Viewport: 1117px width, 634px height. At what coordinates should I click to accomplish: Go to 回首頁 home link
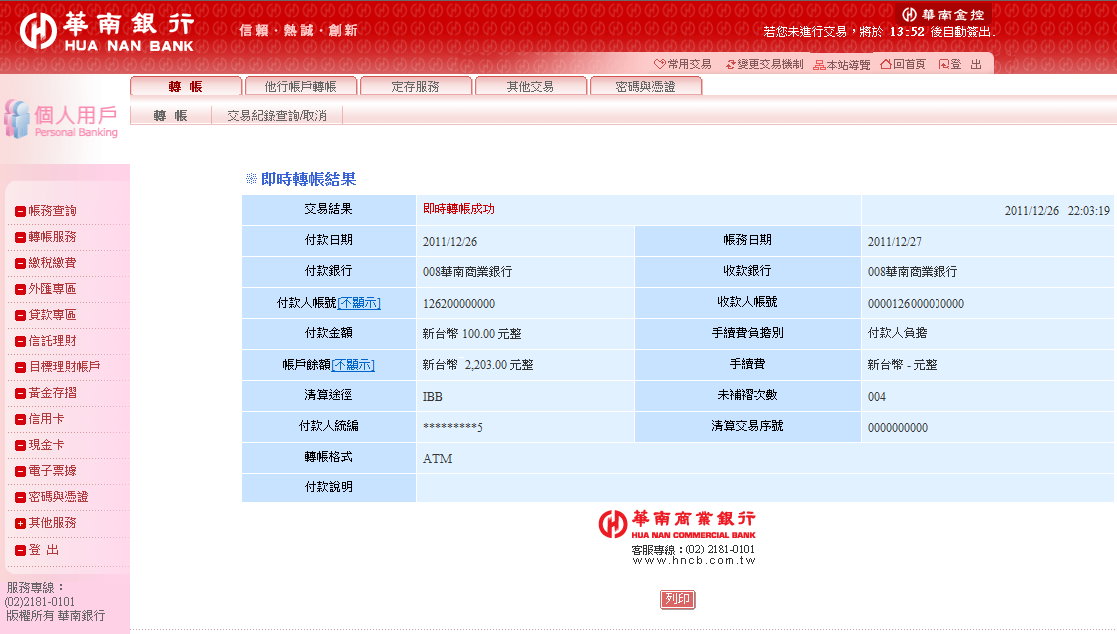click(x=903, y=64)
